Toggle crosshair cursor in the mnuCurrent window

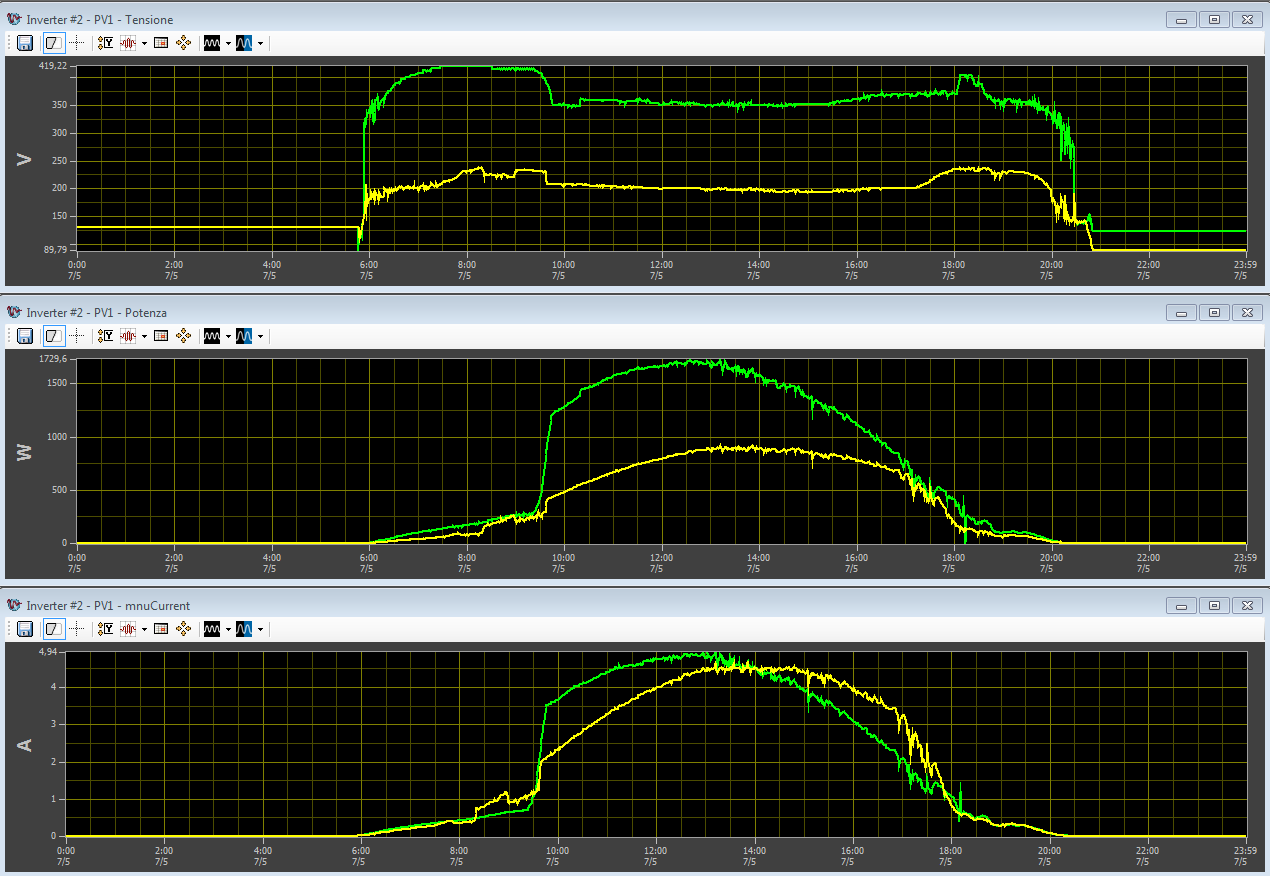76,629
